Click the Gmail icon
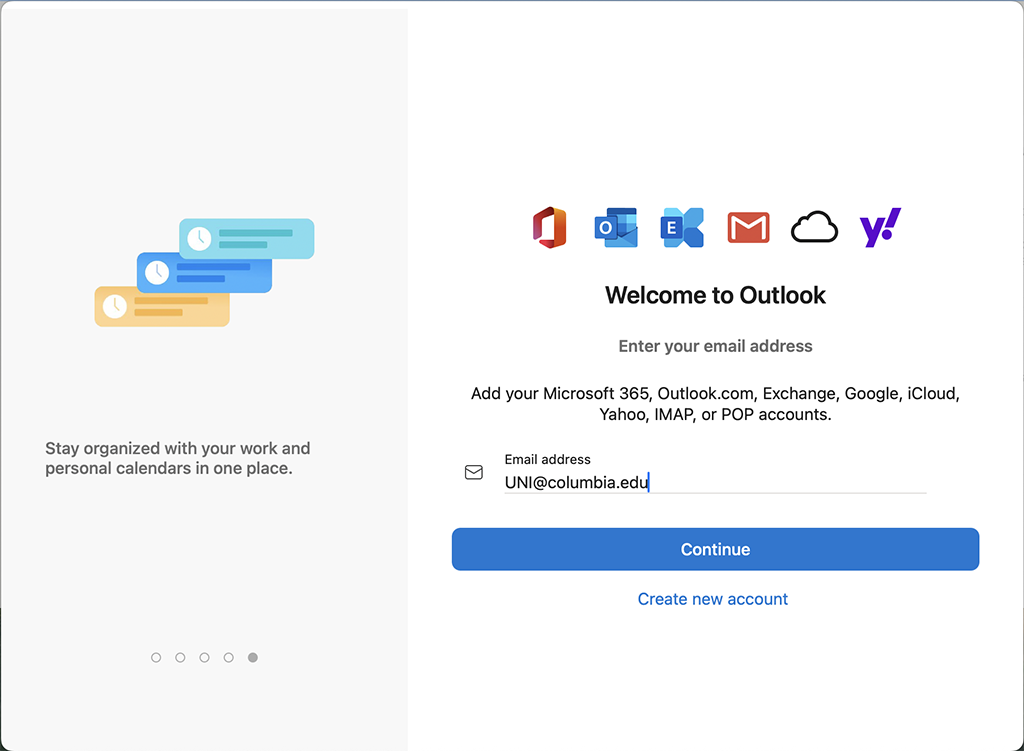Viewport: 1024px width, 751px height. tap(747, 227)
